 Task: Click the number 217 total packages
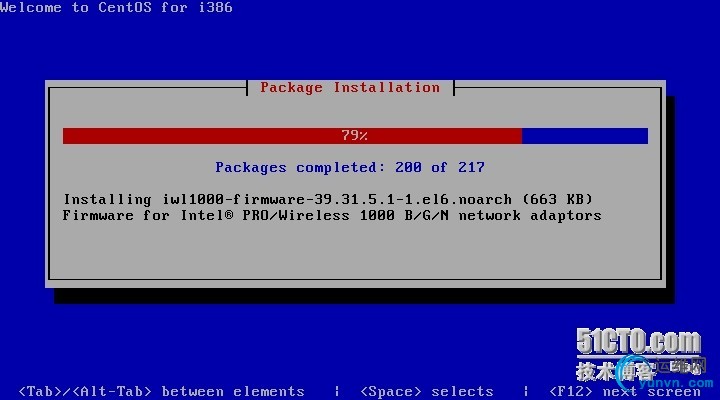(x=471, y=167)
